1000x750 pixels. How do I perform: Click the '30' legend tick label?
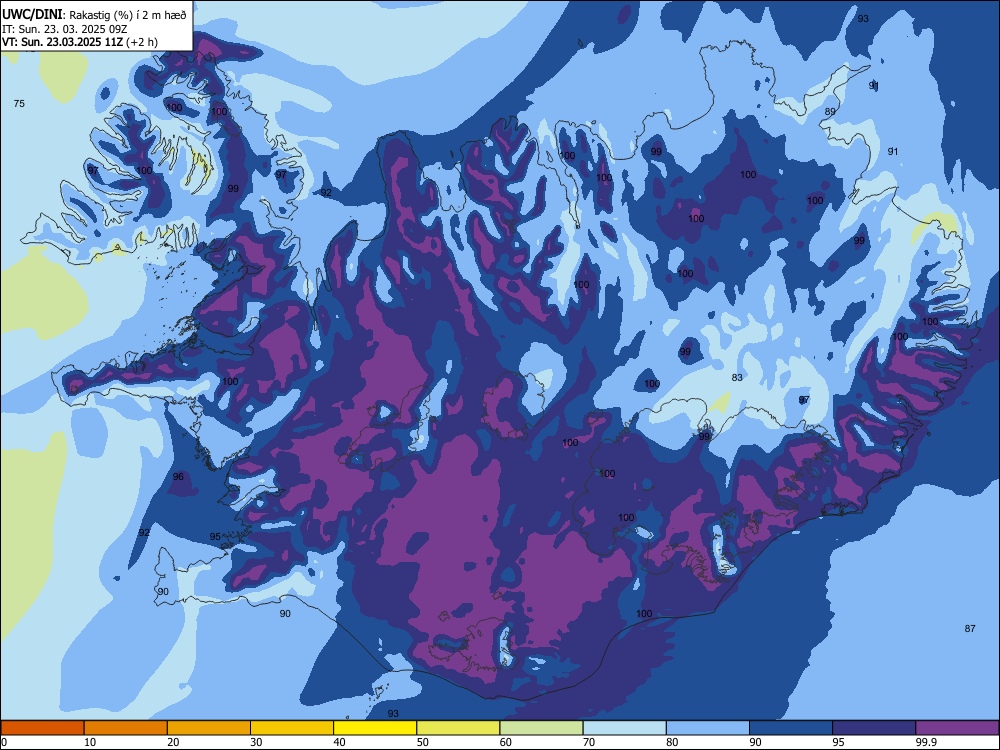(256, 742)
